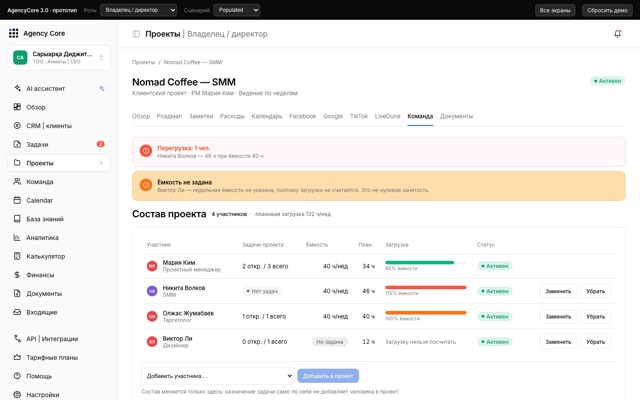The width and height of the screenshot is (640, 400).
Task: Switch to the Расходы tab
Action: 232,116
